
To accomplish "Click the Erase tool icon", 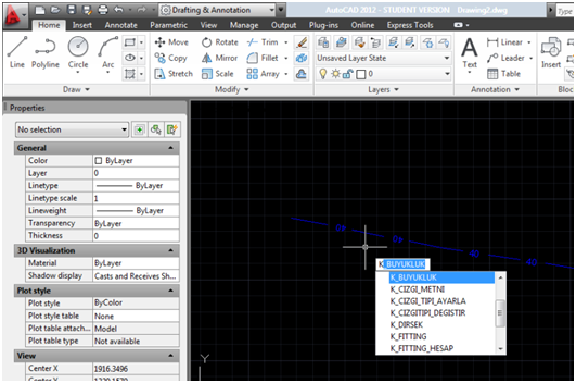I will point(301,42).
